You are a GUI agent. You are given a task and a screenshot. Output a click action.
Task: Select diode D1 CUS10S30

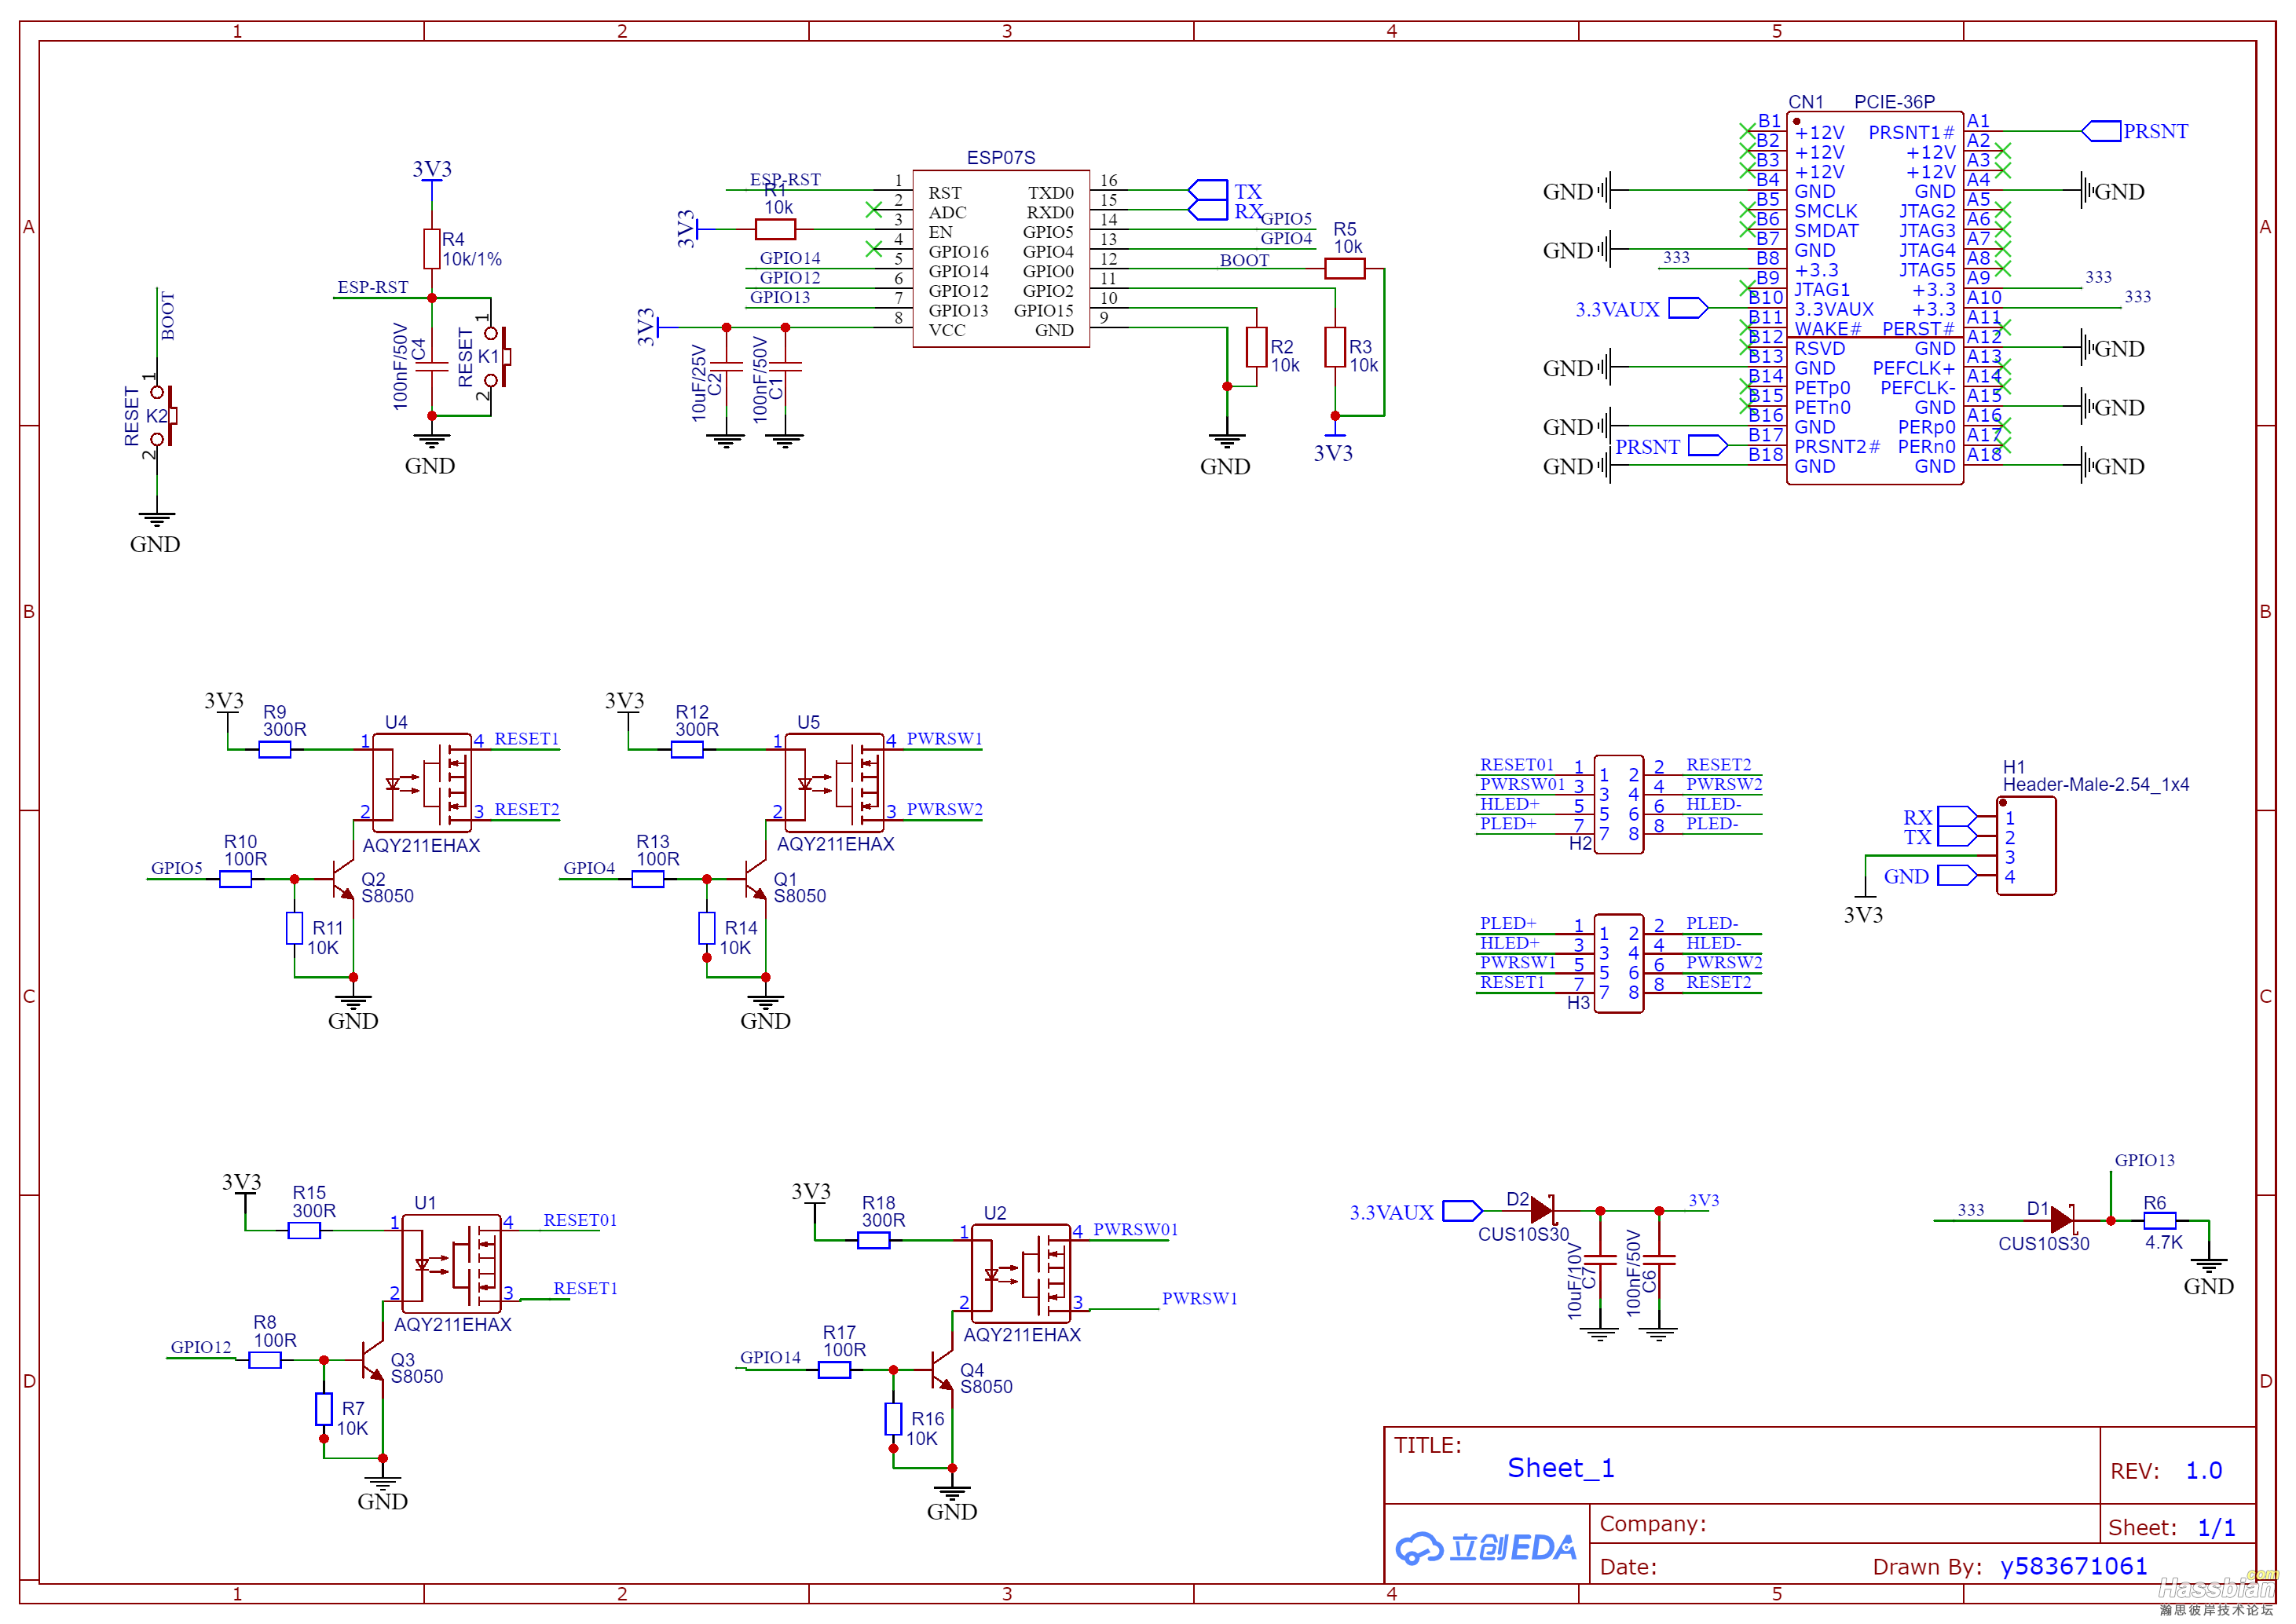(x=2063, y=1221)
